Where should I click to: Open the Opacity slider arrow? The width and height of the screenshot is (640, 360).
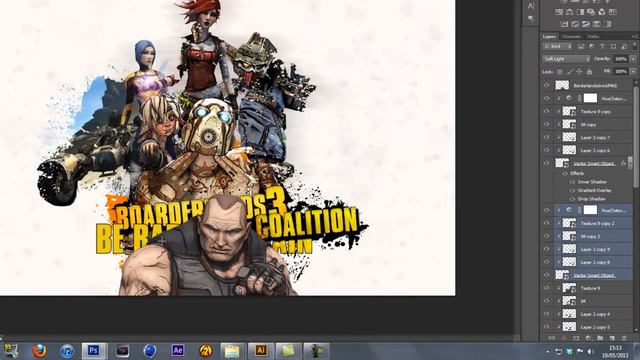click(x=633, y=59)
